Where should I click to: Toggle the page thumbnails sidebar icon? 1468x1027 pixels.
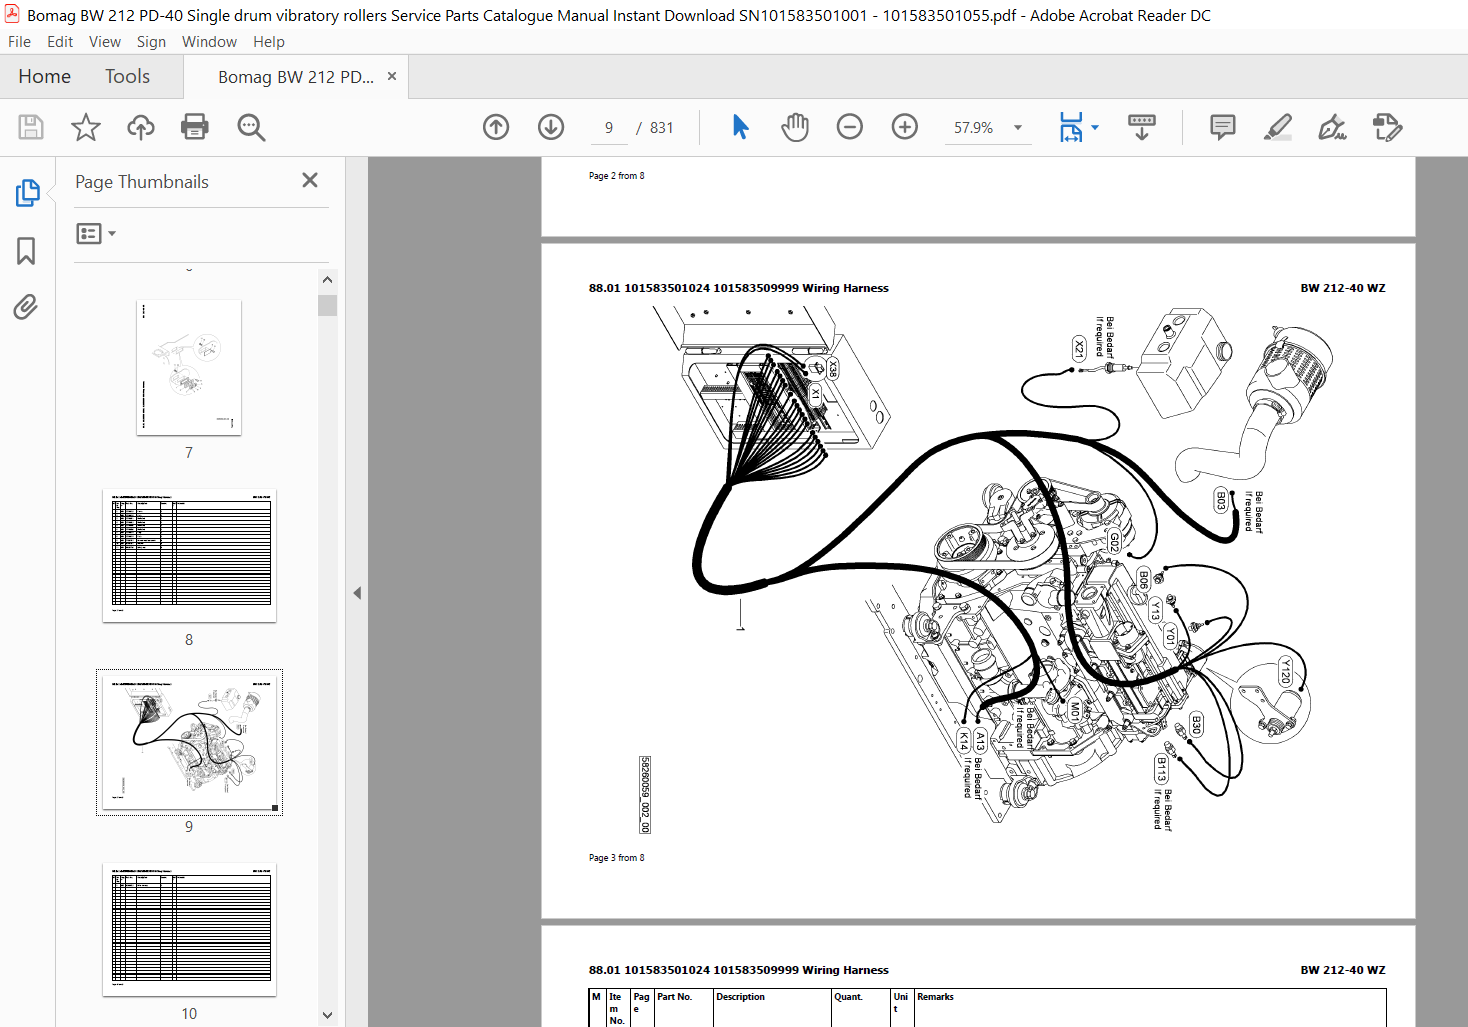[27, 193]
